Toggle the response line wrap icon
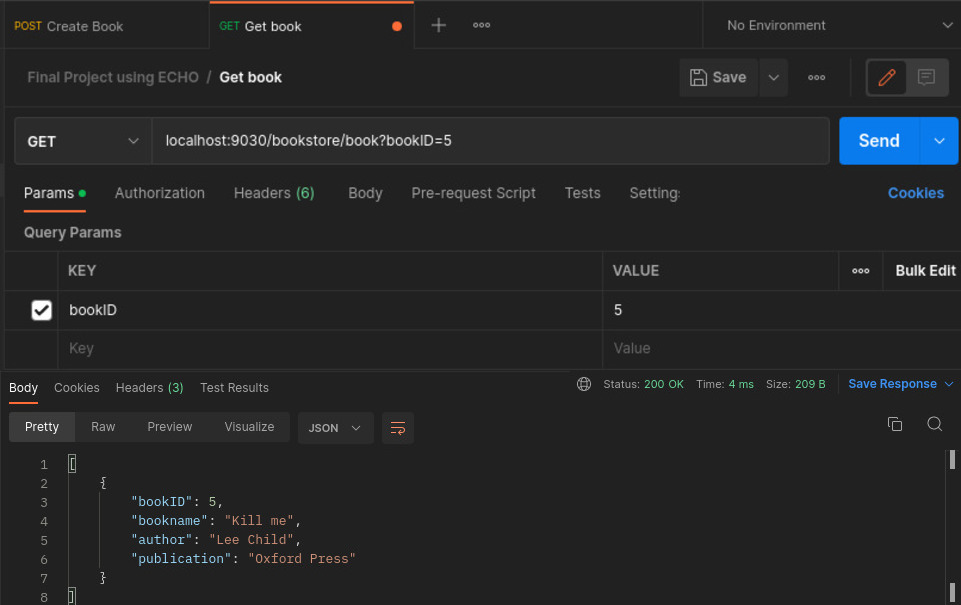Screen dimensions: 961x605 [x=398, y=427]
